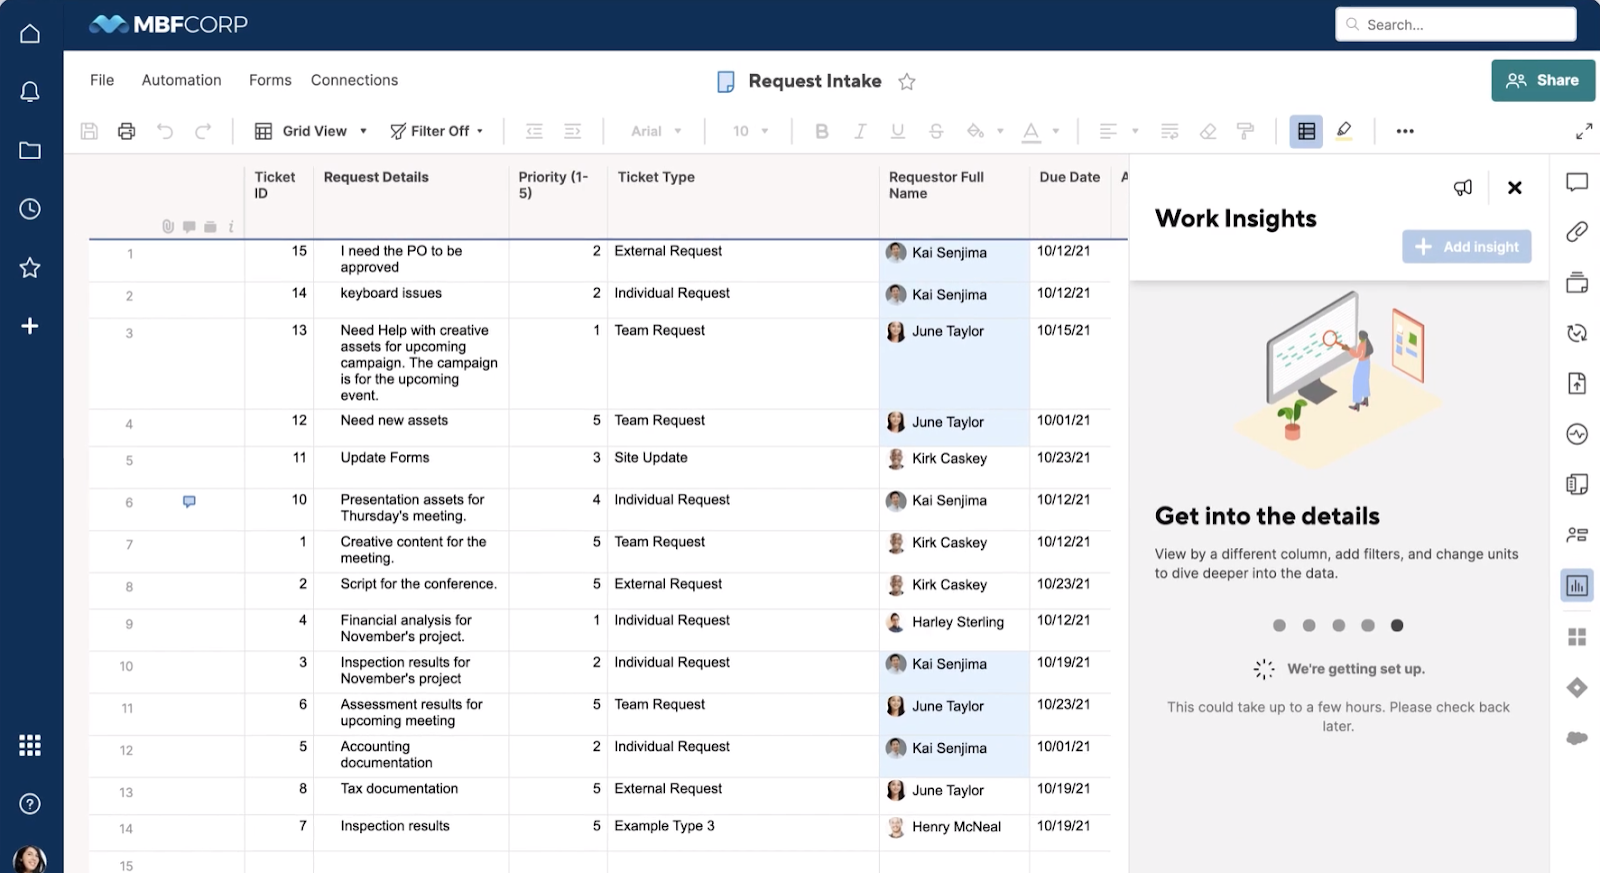The height and width of the screenshot is (873, 1600).
Task: Open the Automation menu
Action: pyautogui.click(x=181, y=80)
